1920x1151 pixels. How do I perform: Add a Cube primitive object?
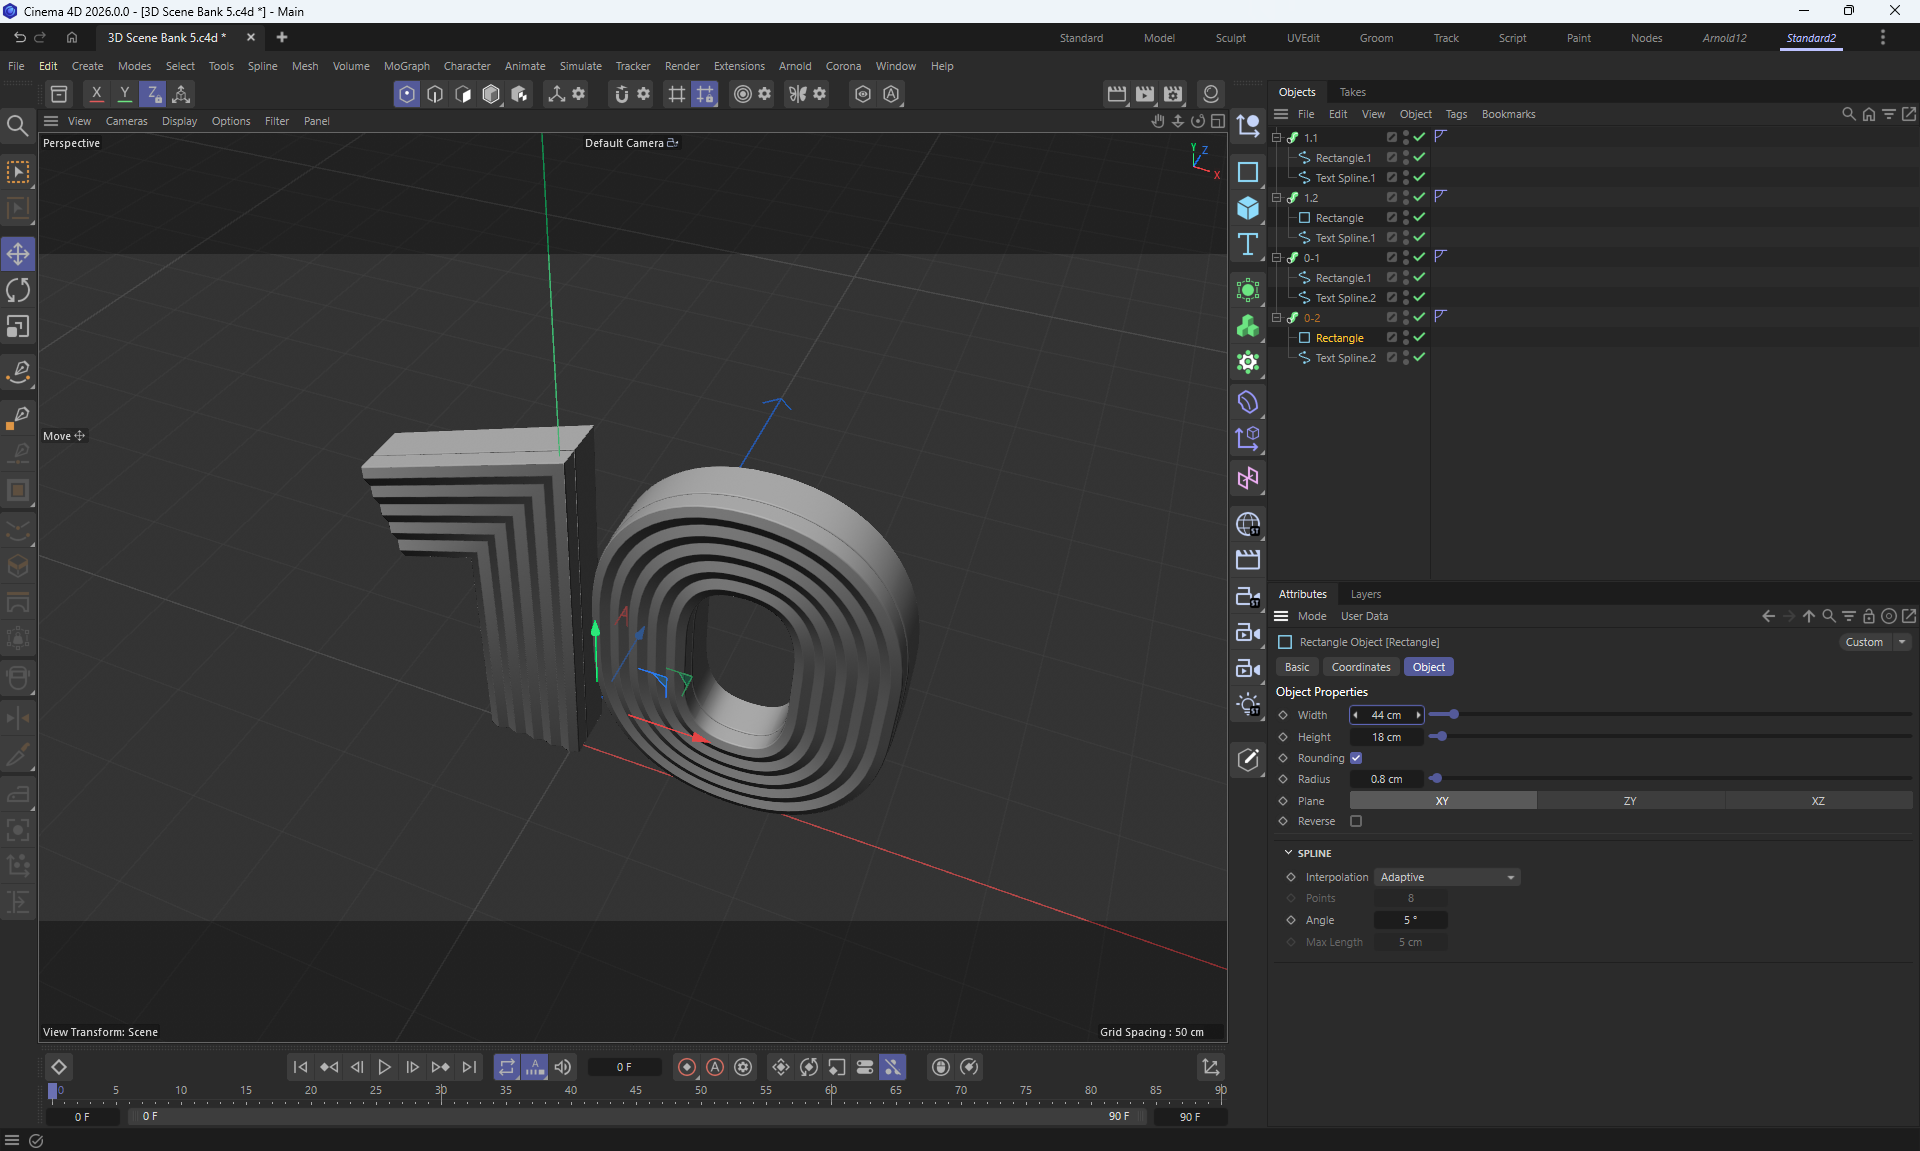1247,208
